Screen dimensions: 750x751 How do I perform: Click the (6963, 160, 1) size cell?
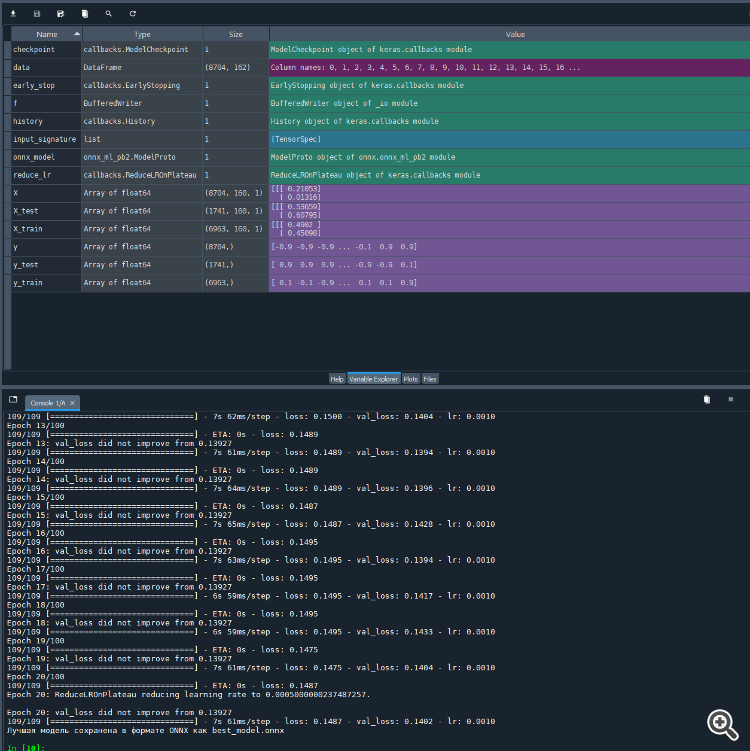(x=236, y=229)
